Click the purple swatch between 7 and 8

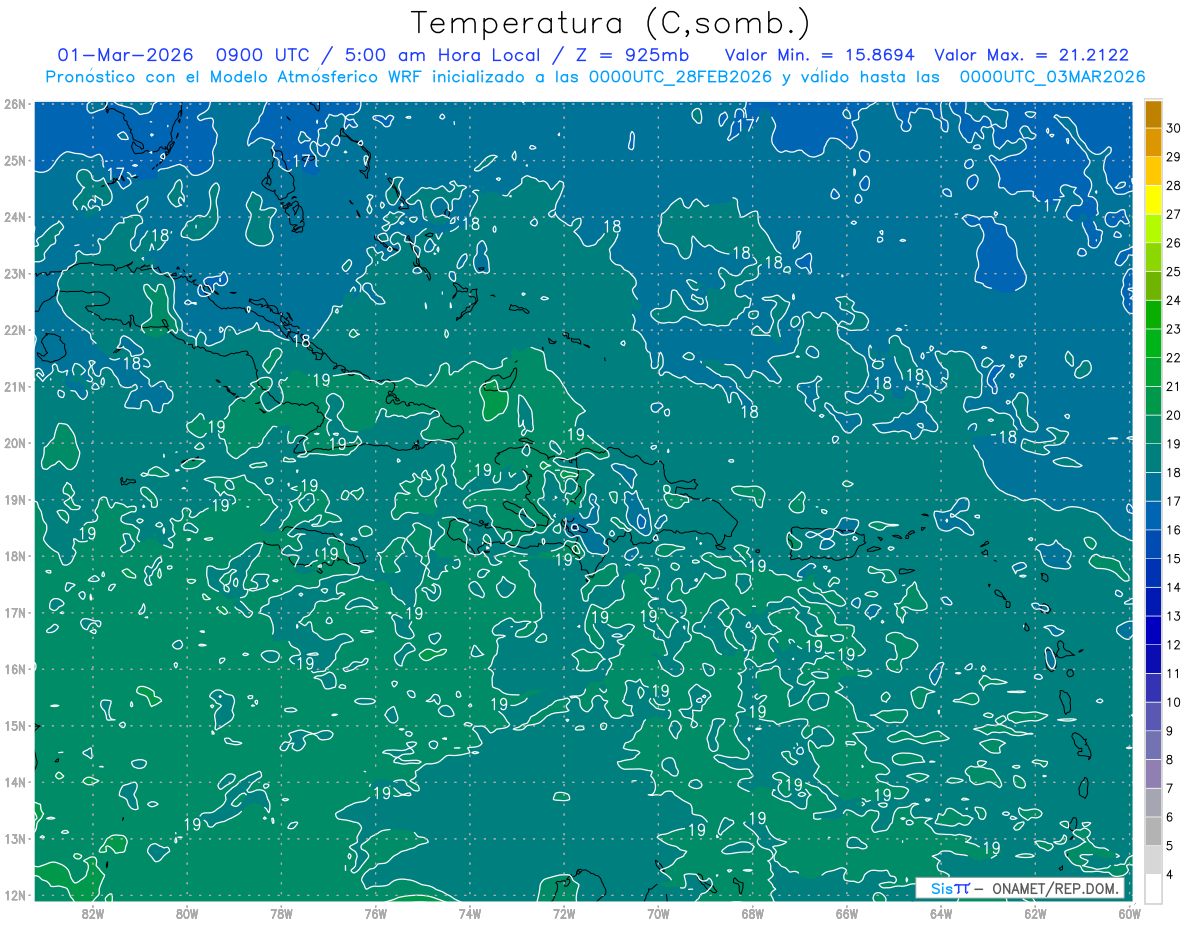(1153, 774)
